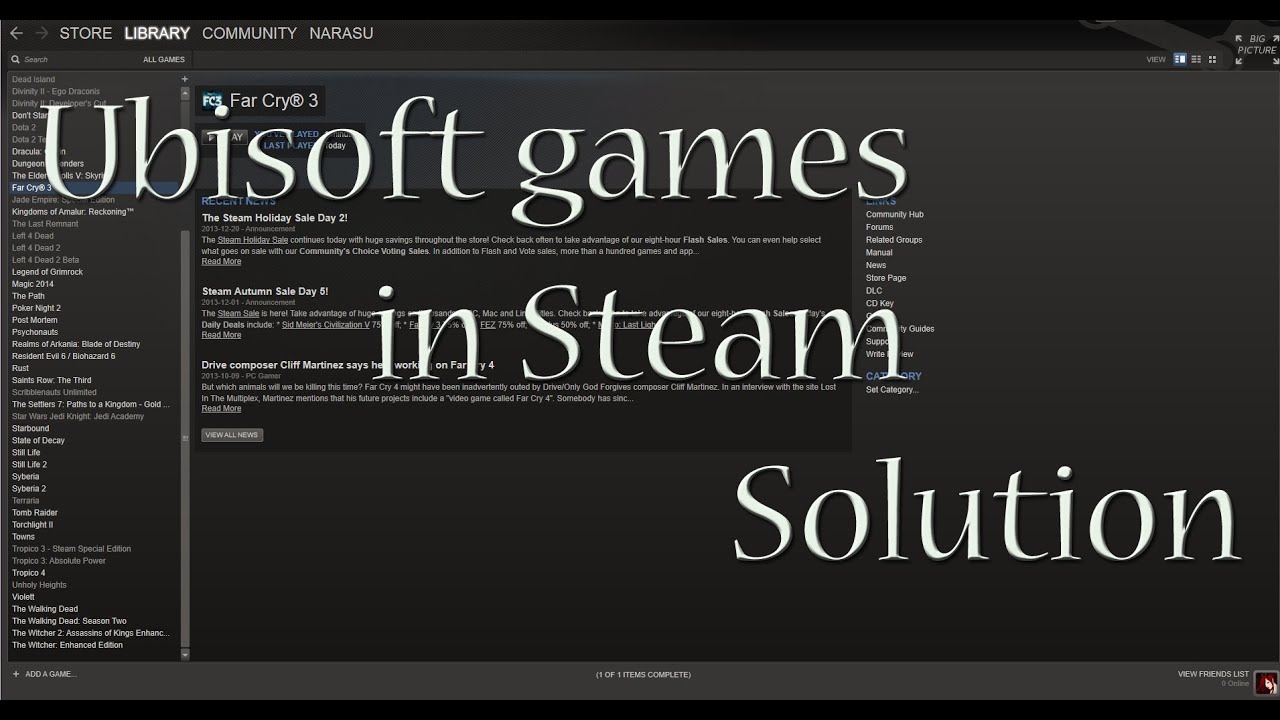Screen dimensions: 1280x720
Task: Select Psychonauts
Action: (x=35, y=332)
